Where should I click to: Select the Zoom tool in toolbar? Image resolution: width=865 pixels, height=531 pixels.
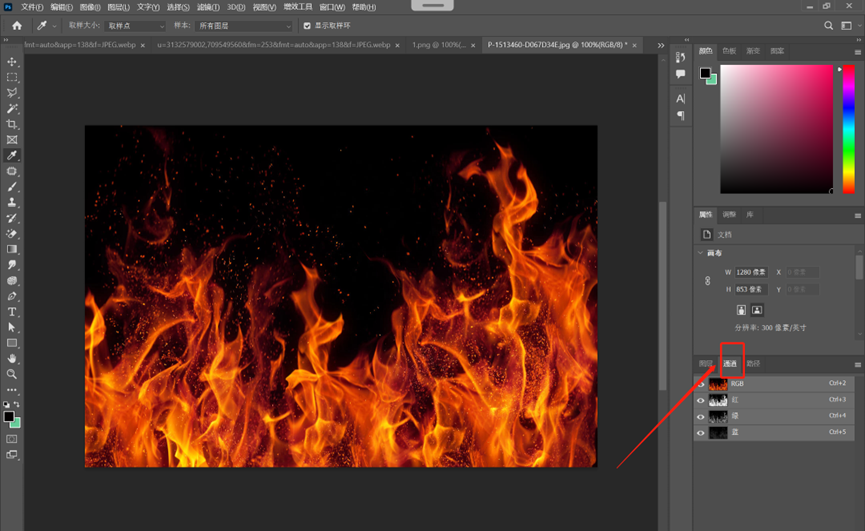click(12, 374)
